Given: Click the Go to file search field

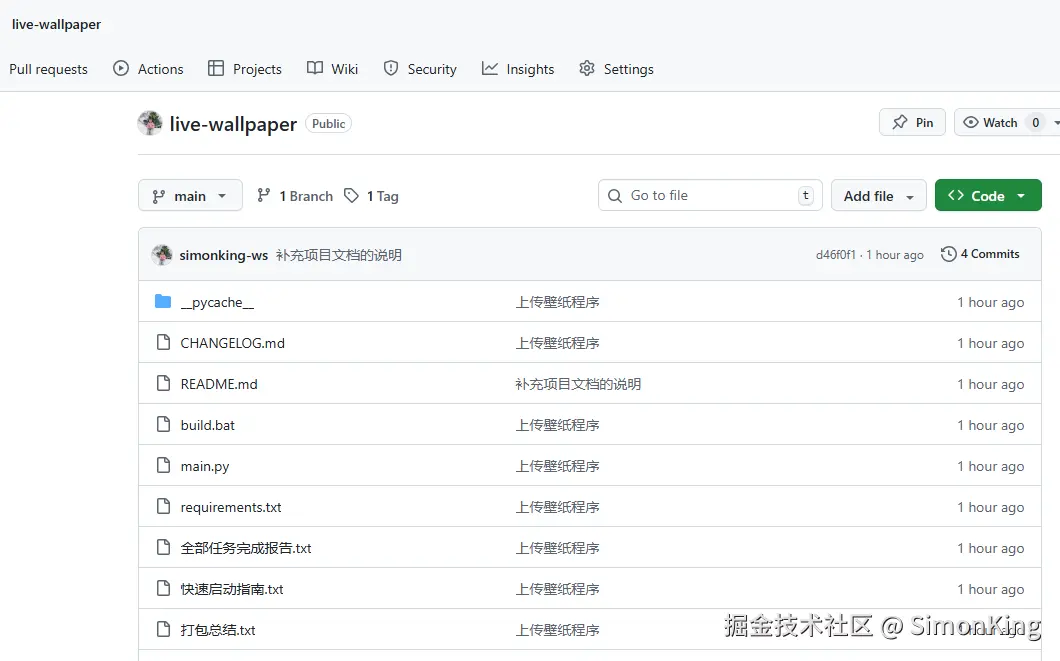Looking at the screenshot, I should [x=710, y=195].
